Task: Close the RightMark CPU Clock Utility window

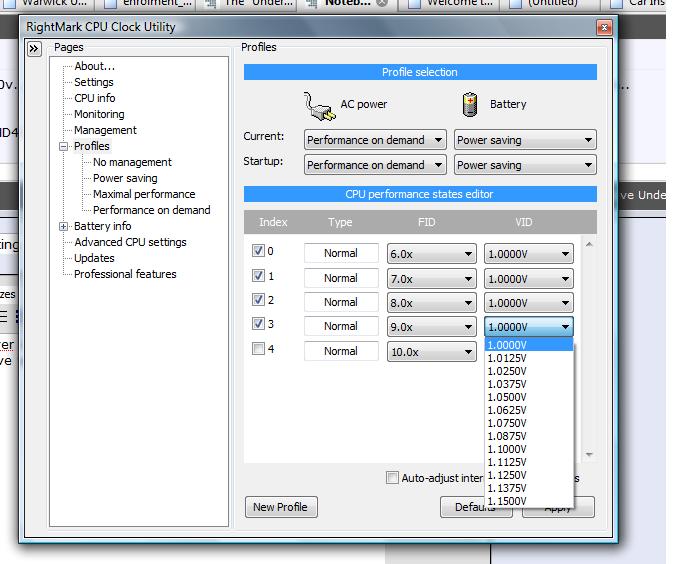Action: click(604, 27)
